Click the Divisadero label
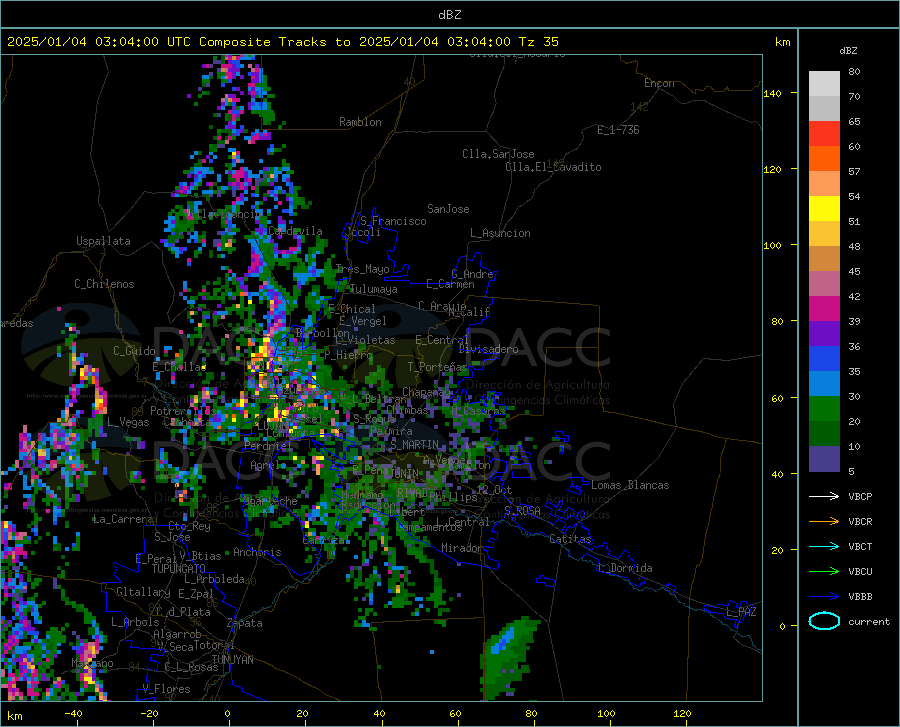 pyautogui.click(x=488, y=349)
